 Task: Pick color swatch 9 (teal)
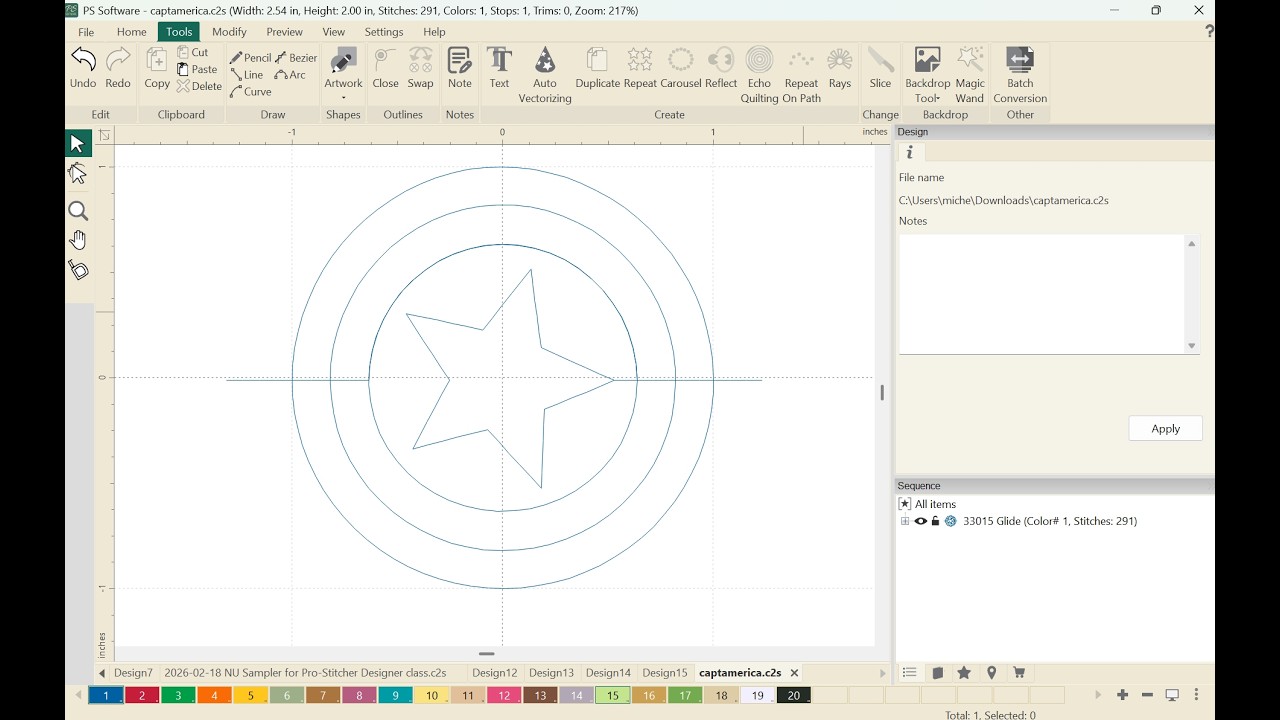[395, 695]
